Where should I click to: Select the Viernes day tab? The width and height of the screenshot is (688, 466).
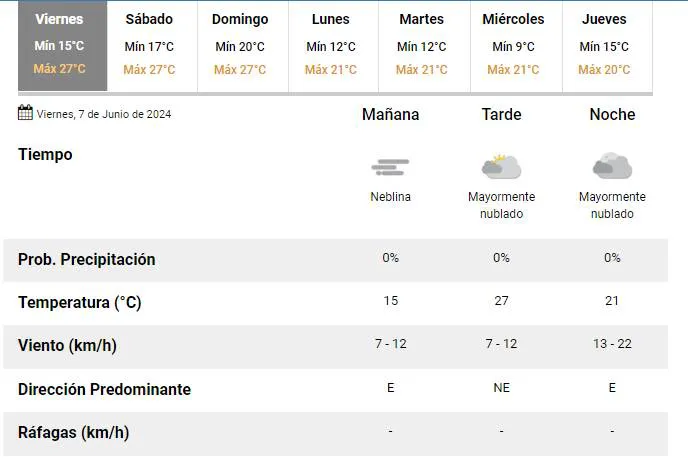tap(60, 45)
